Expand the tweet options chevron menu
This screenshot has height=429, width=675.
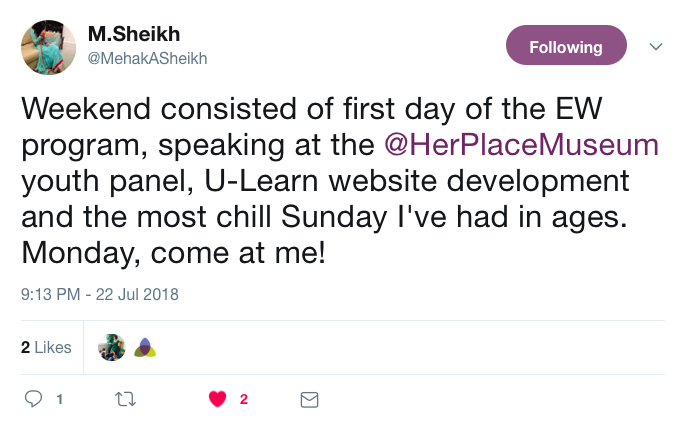tap(656, 46)
